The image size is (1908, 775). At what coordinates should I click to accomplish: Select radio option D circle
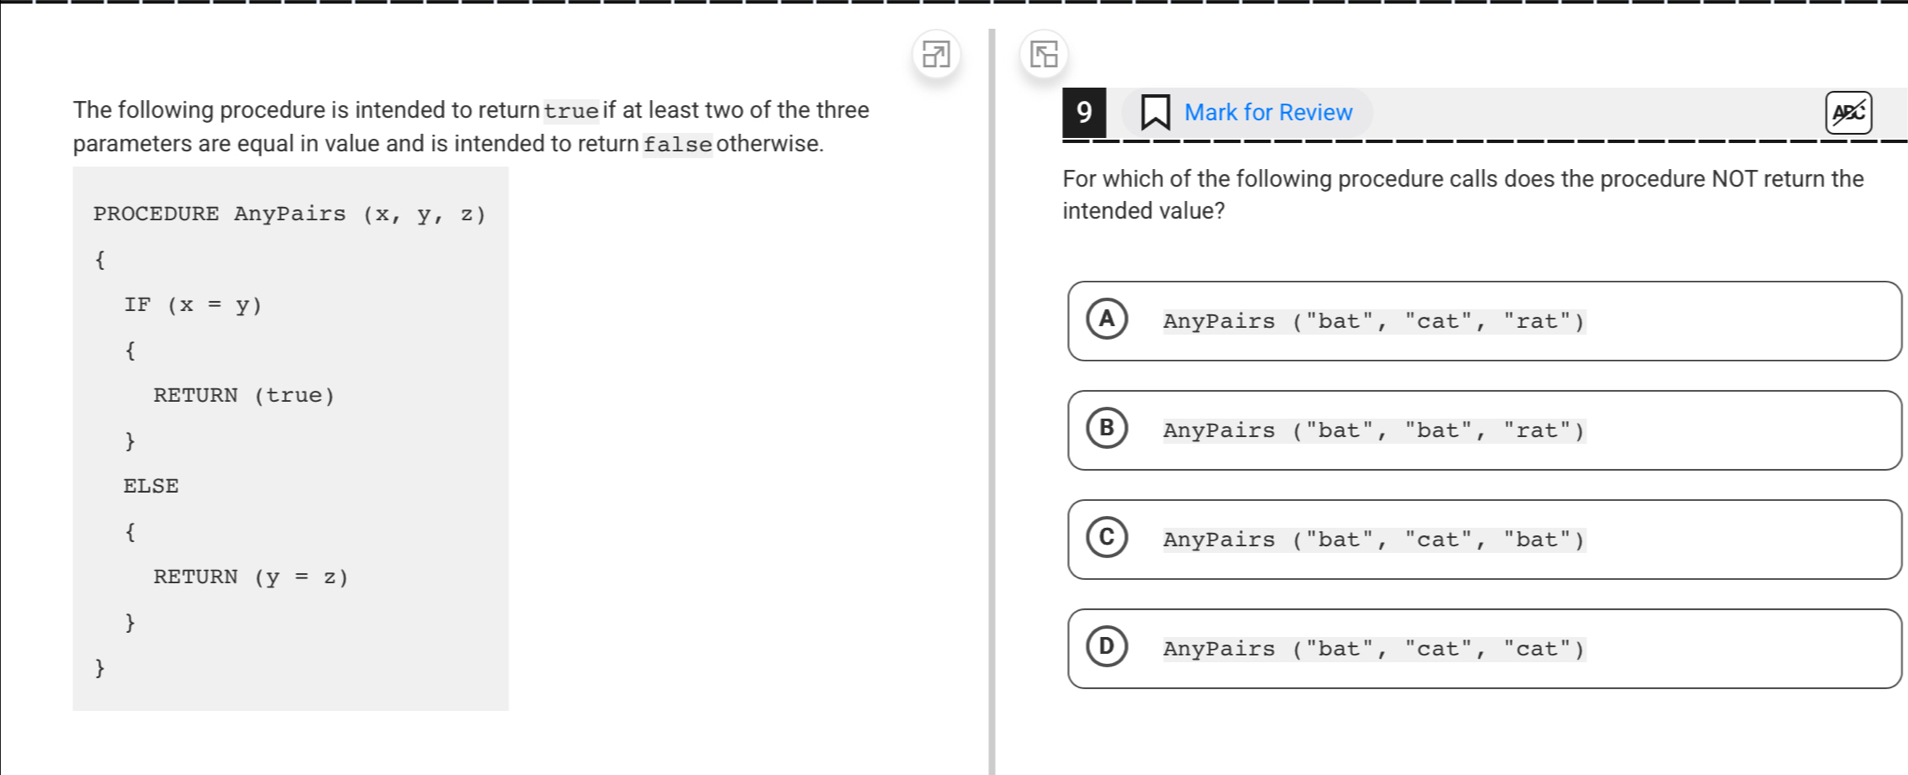point(1107,646)
